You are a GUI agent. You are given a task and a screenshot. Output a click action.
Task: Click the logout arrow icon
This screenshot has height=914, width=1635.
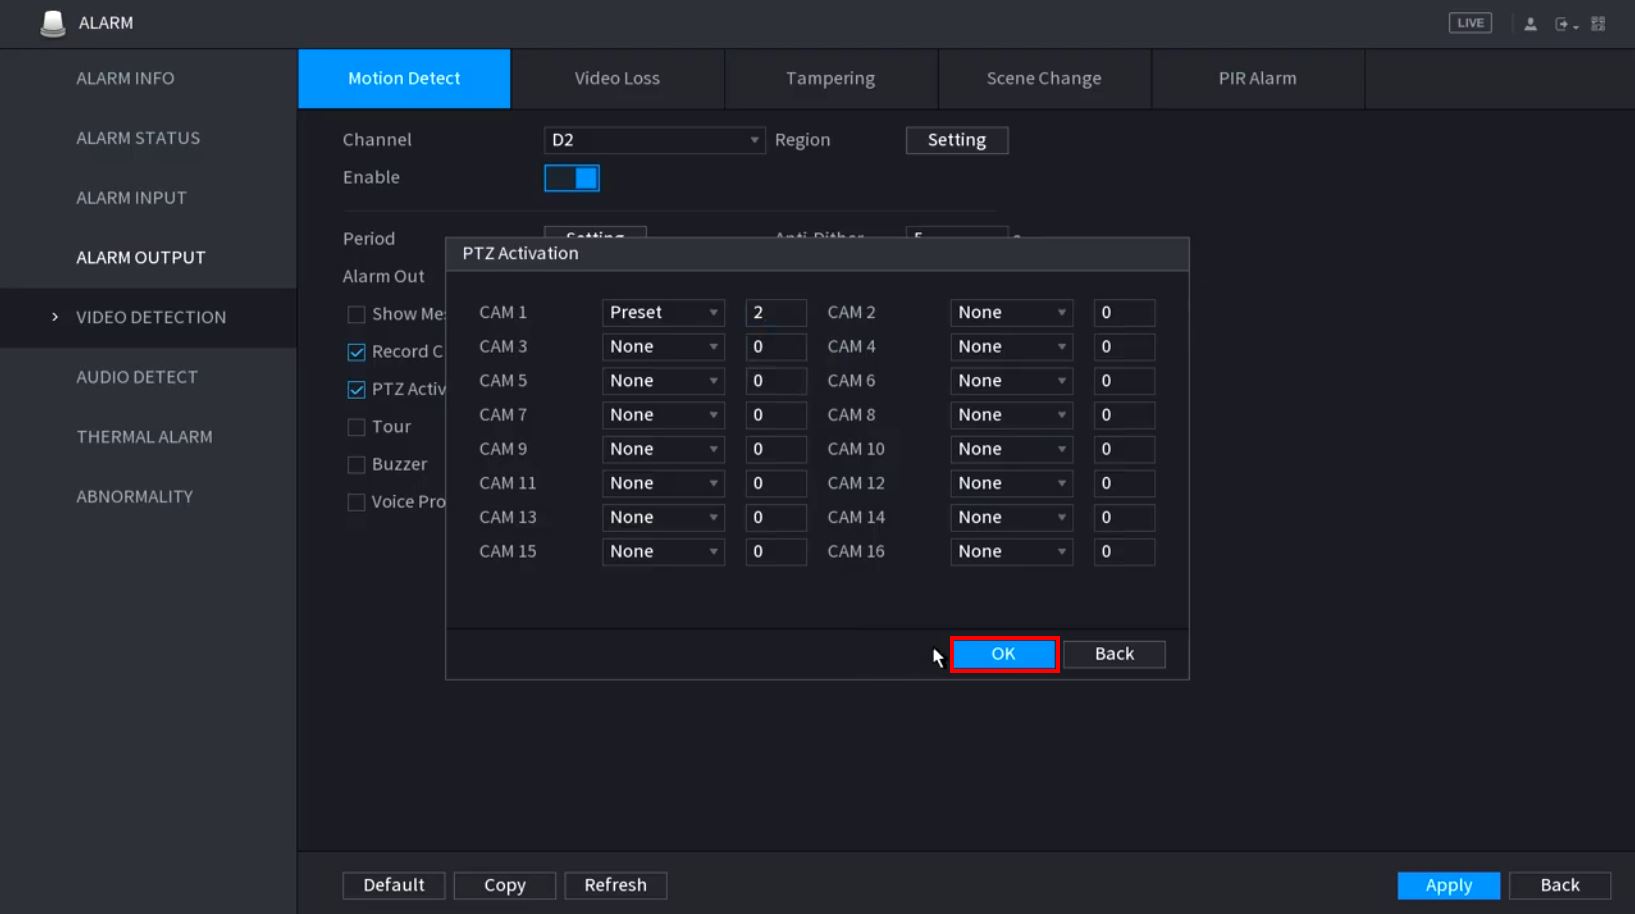1563,24
